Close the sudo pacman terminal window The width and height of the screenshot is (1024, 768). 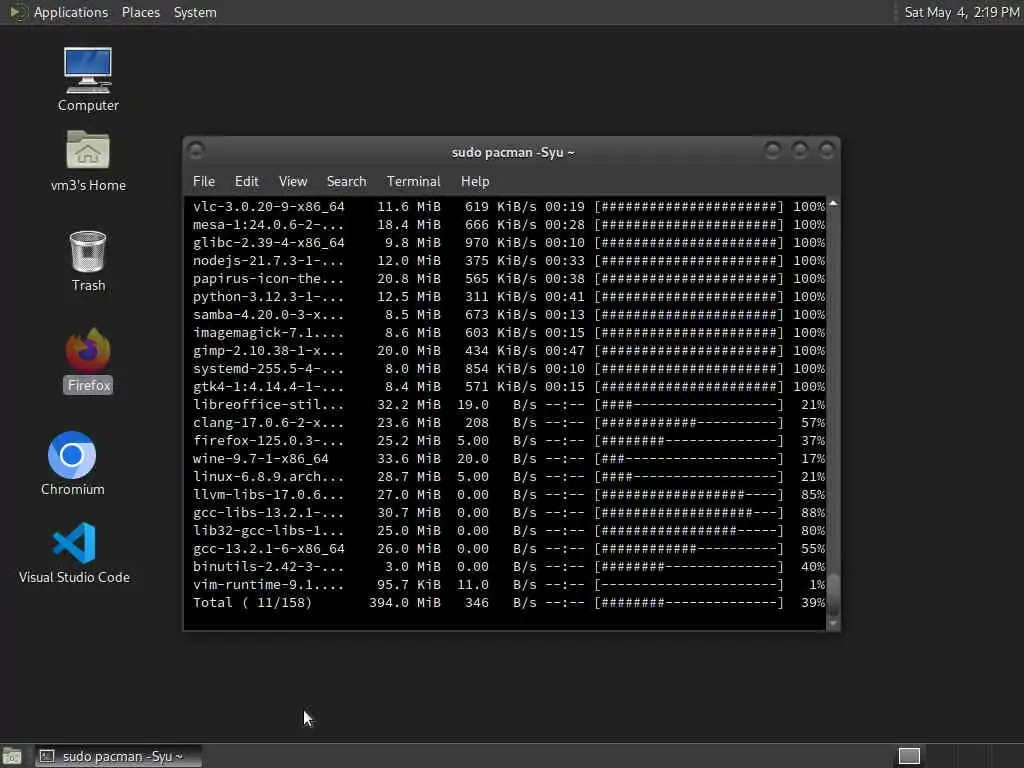(x=827, y=151)
